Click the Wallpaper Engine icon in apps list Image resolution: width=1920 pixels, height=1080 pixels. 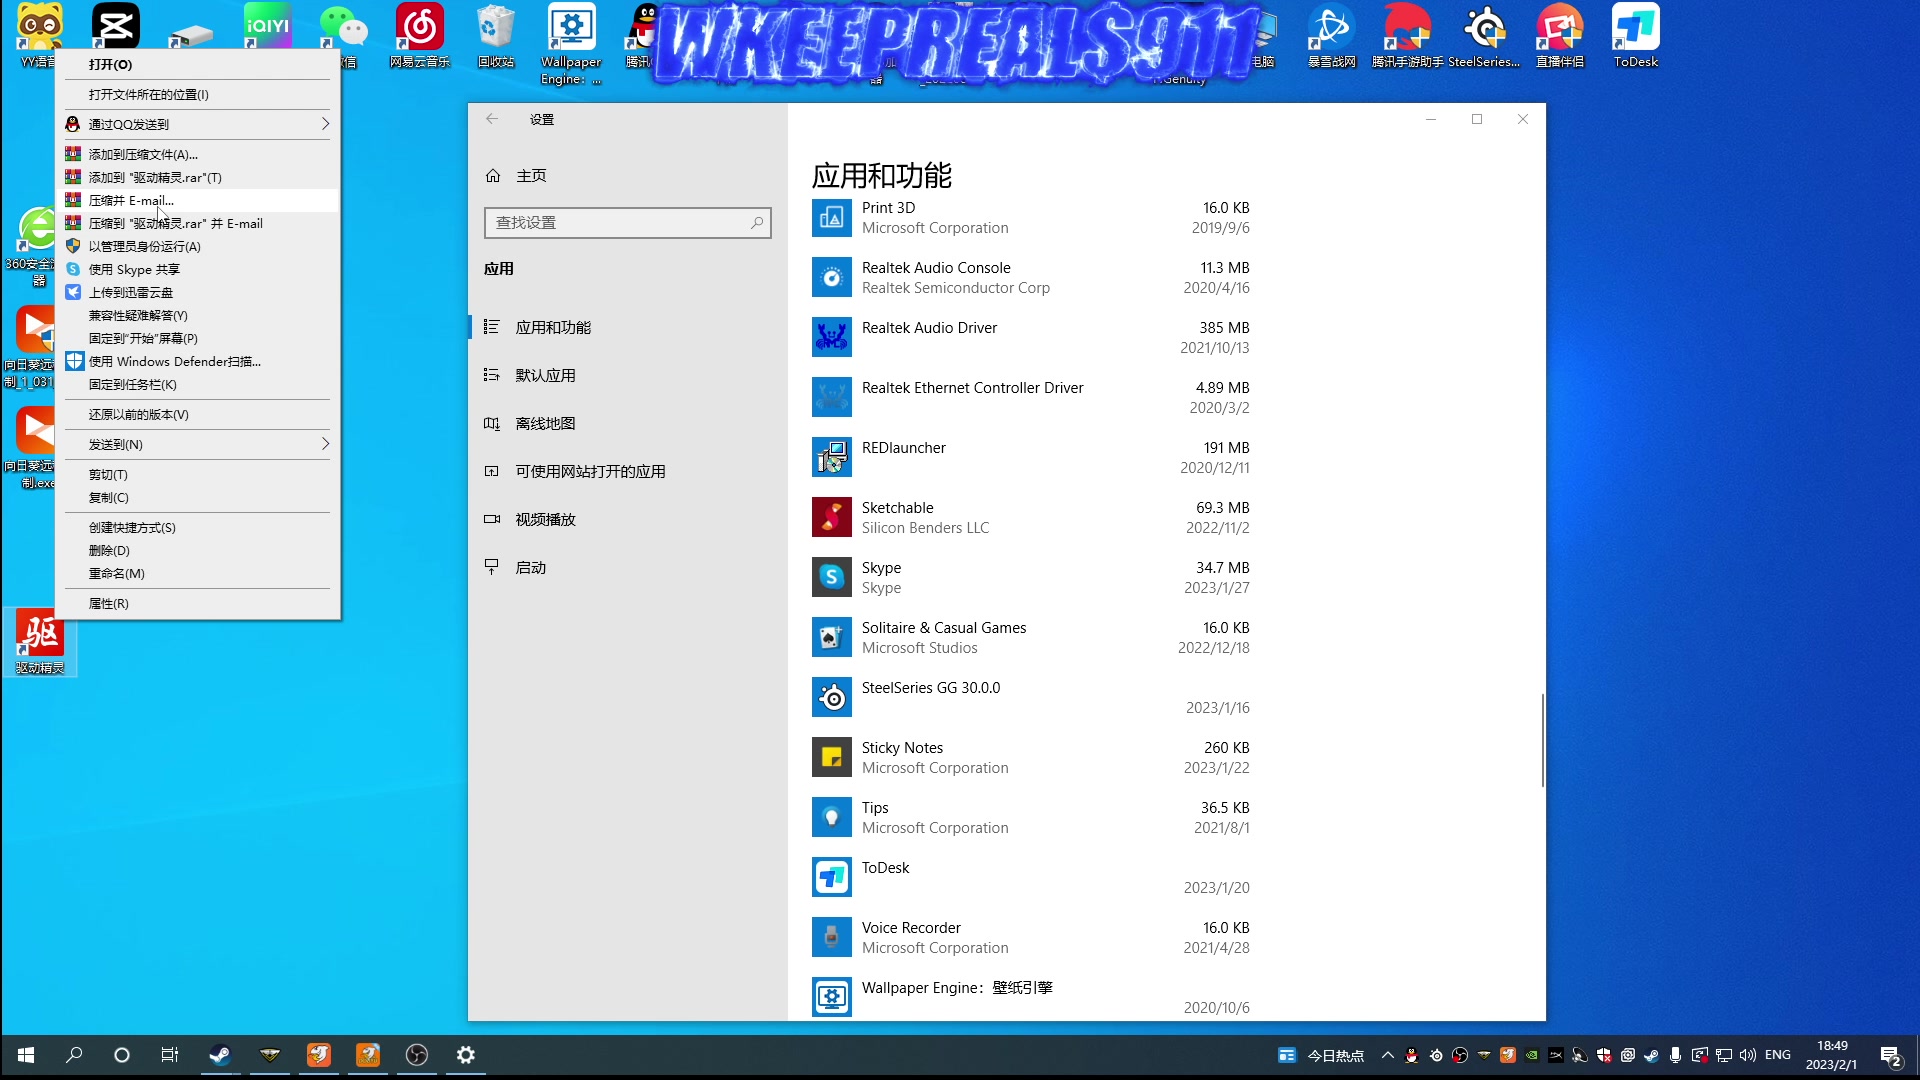pos(831,997)
